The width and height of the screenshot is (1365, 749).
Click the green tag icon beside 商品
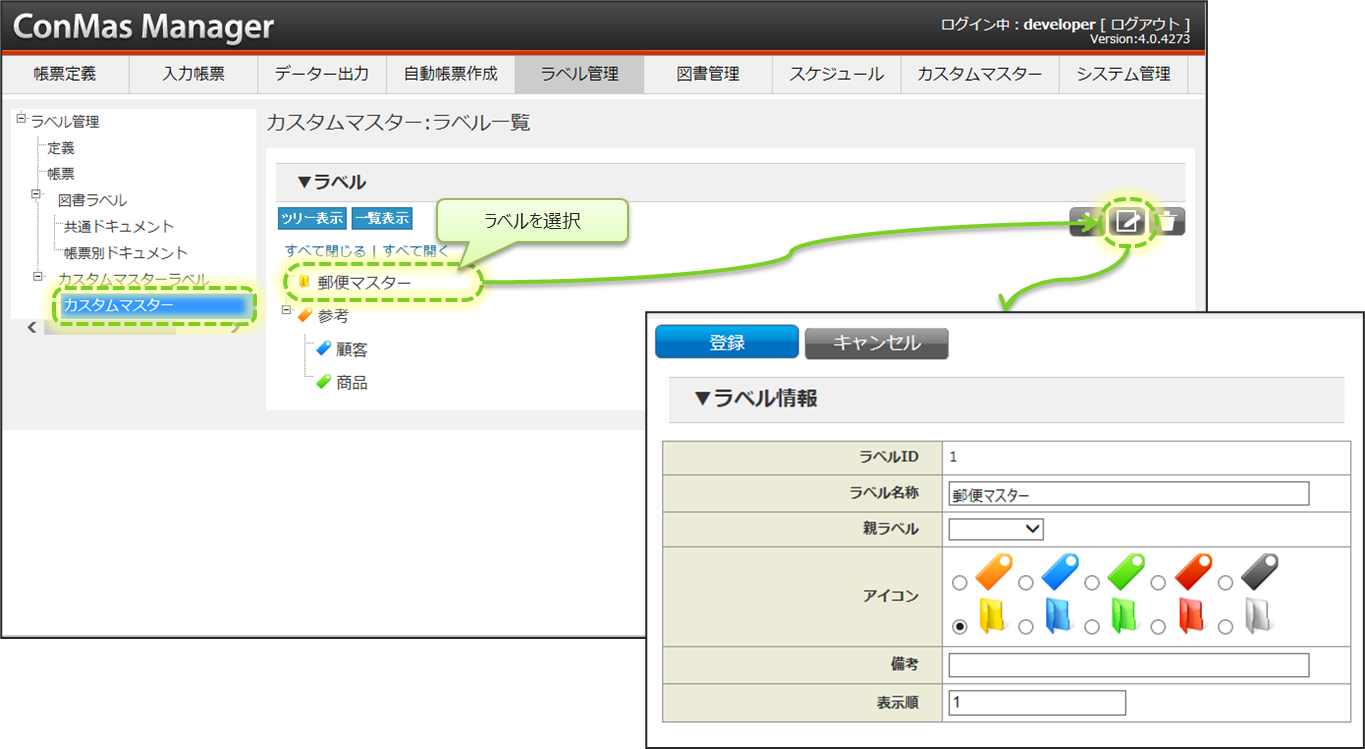click(323, 382)
